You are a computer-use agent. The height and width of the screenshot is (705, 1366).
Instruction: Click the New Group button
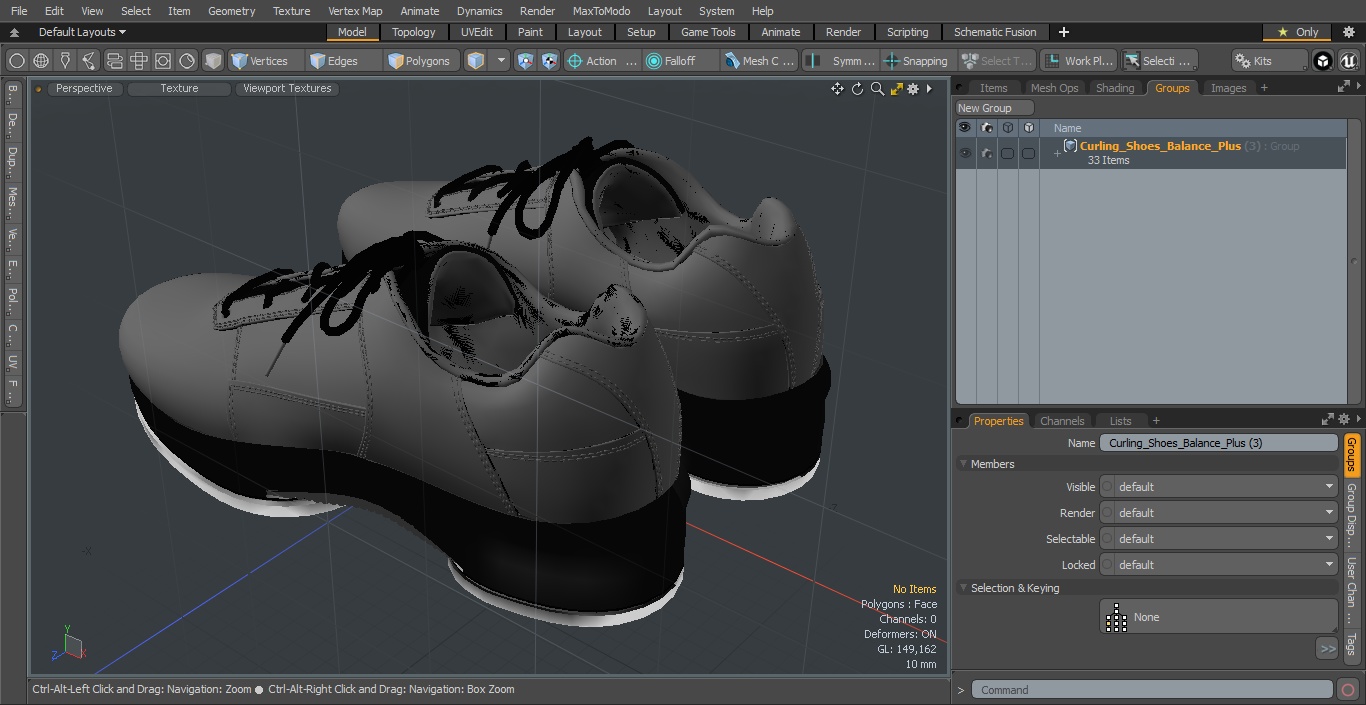[x=994, y=108]
